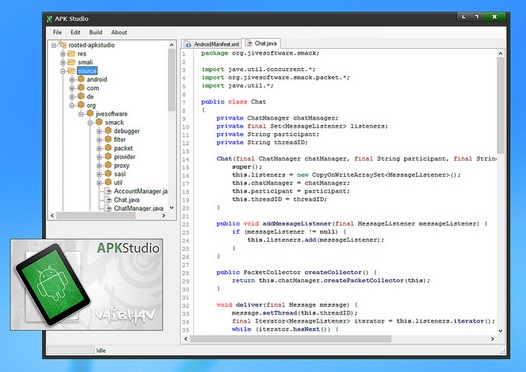Expand the de package node

point(72,97)
